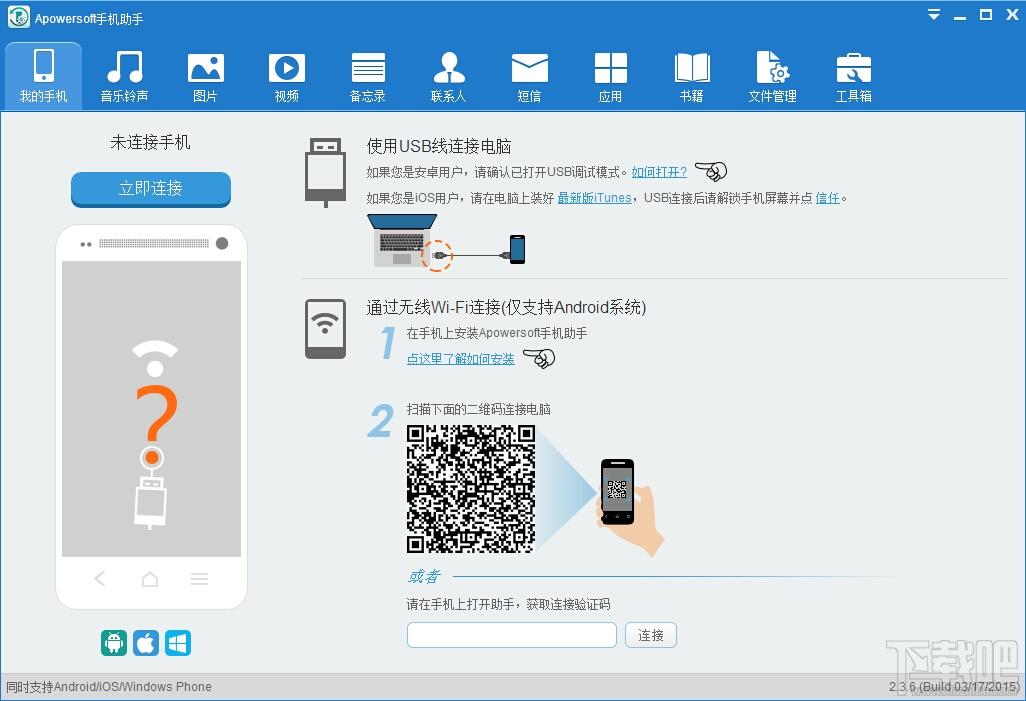Click the Windows Phone platform icon
1026x701 pixels.
178,643
